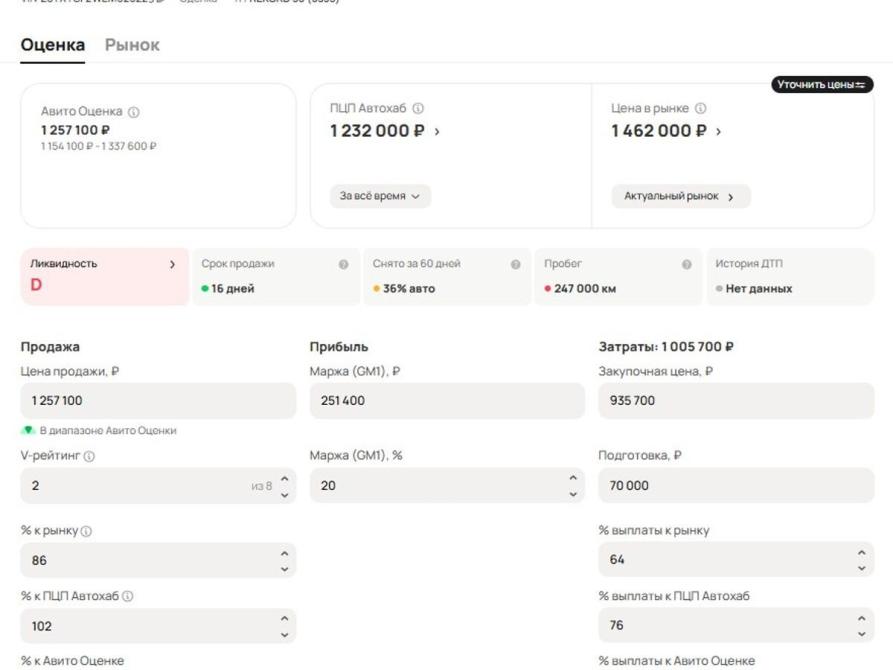Increase % выплаты к ПЦП Автохаб value

click(862, 618)
